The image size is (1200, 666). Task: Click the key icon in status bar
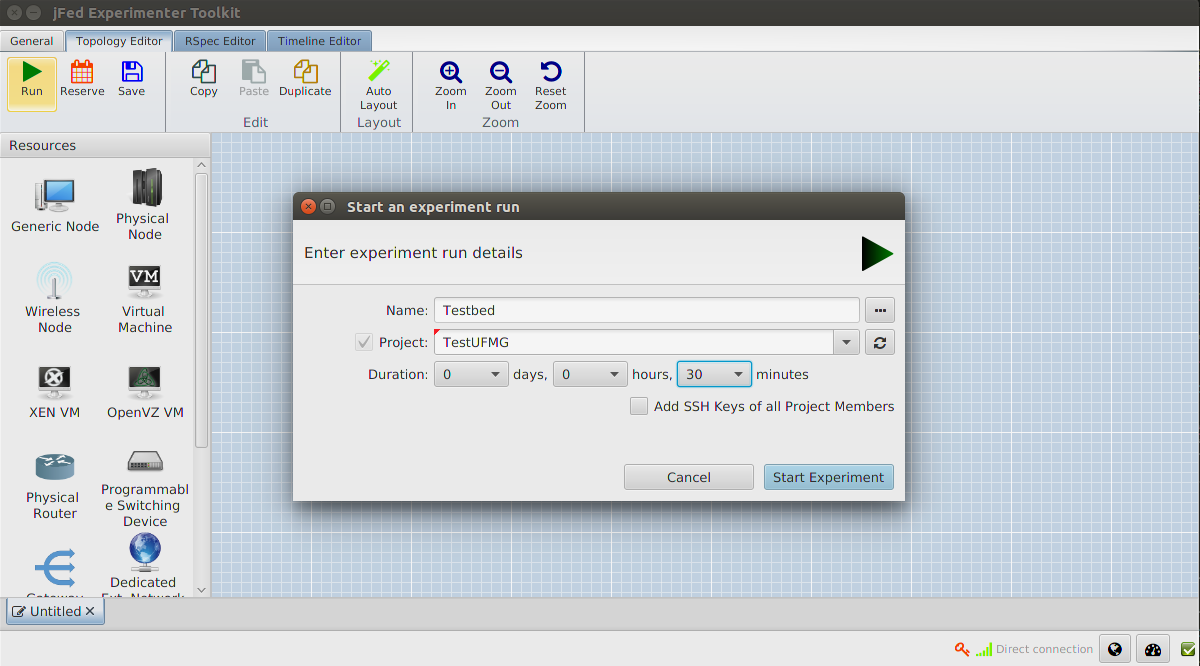(962, 649)
